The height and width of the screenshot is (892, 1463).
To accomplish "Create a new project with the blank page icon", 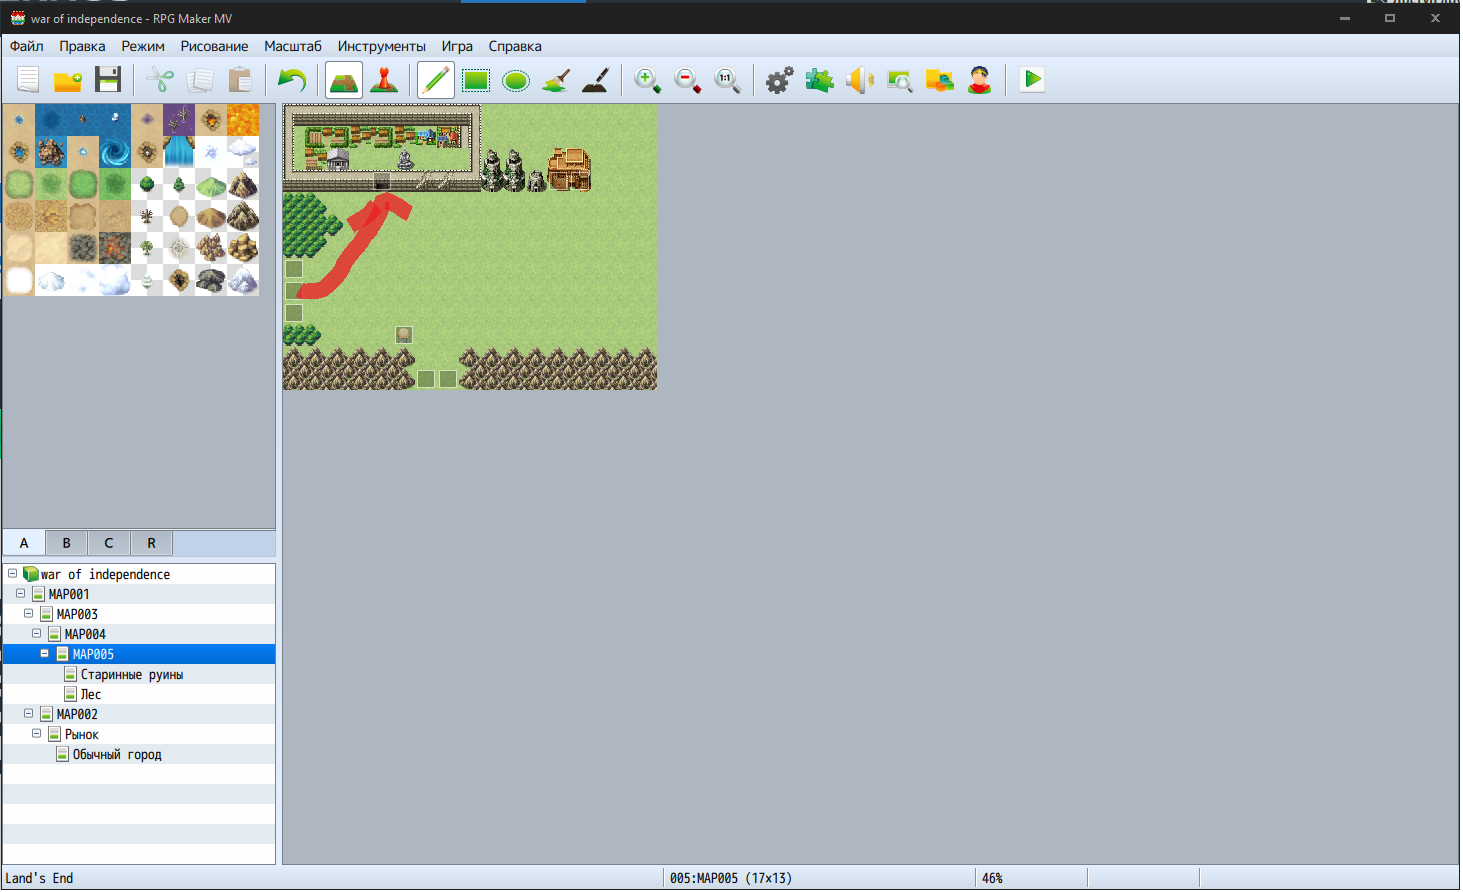I will 28,80.
